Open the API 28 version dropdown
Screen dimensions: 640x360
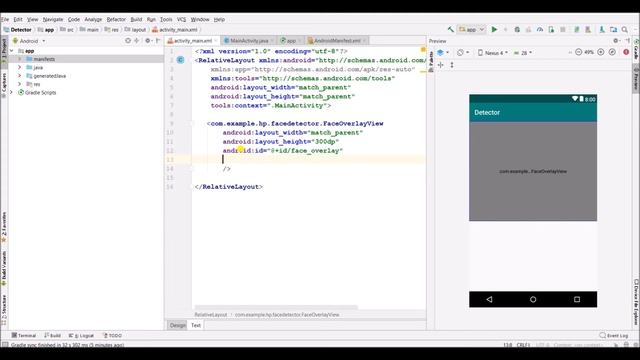(x=523, y=53)
